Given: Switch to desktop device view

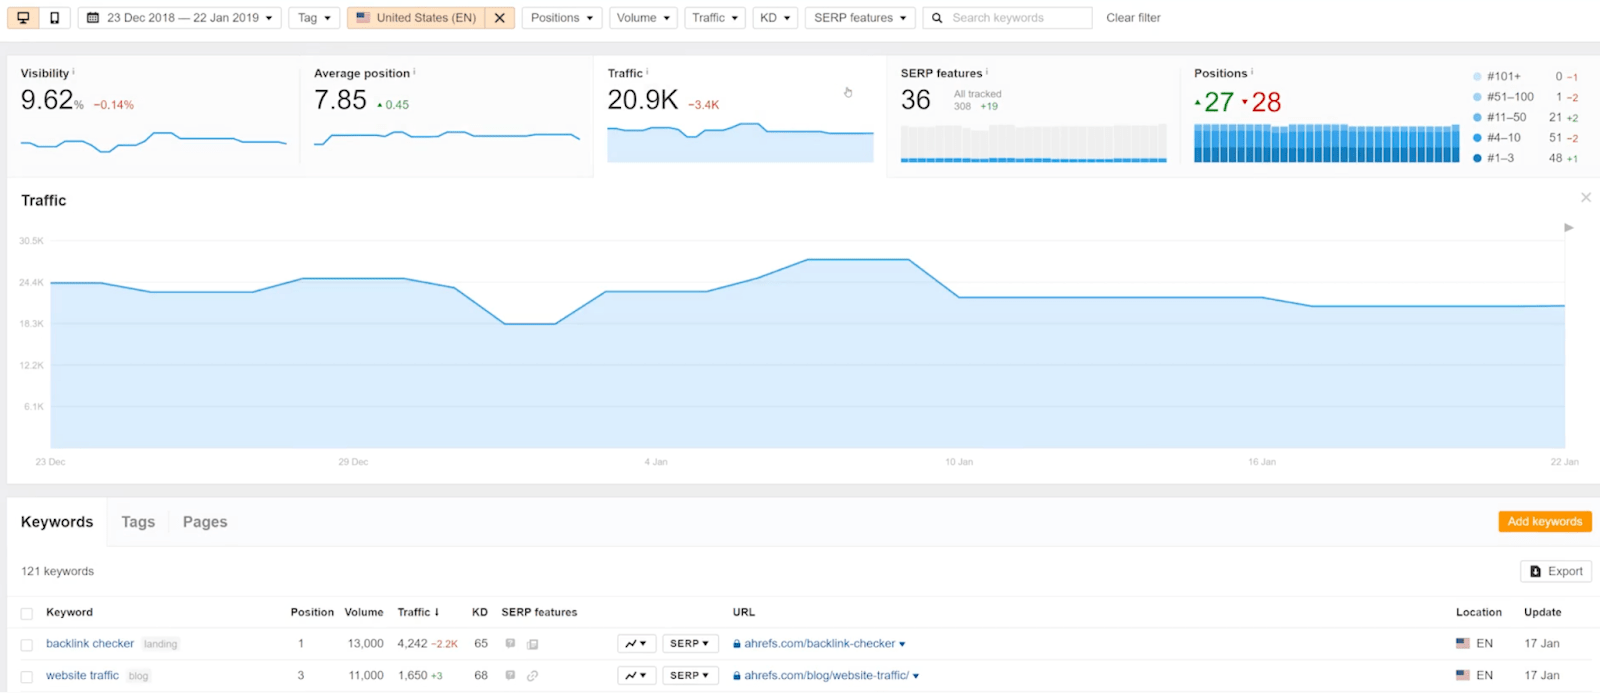Looking at the screenshot, I should tap(23, 18).
